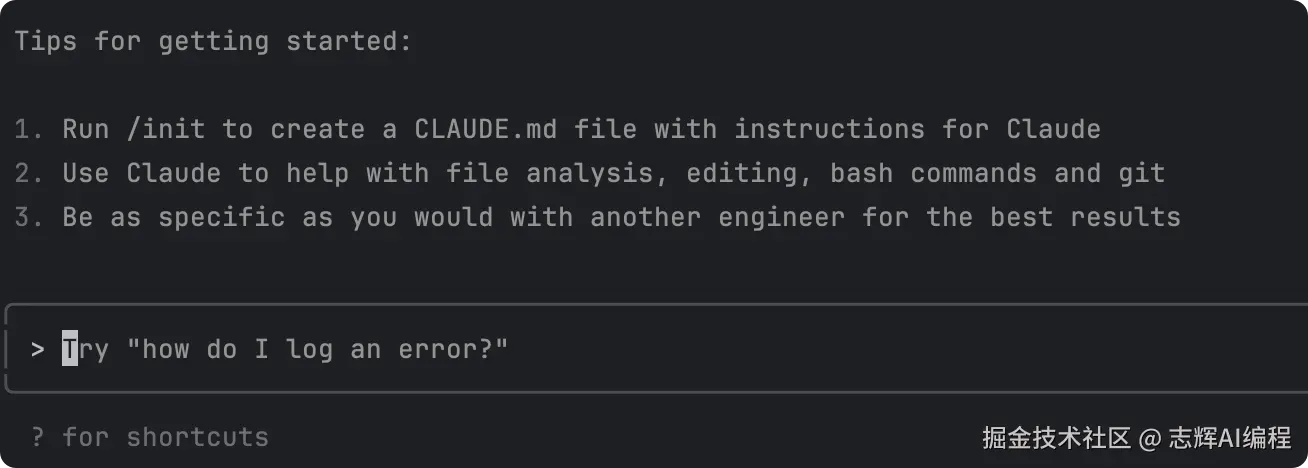
Task: Click the "@" symbol in the watermark
Action: point(1150,438)
